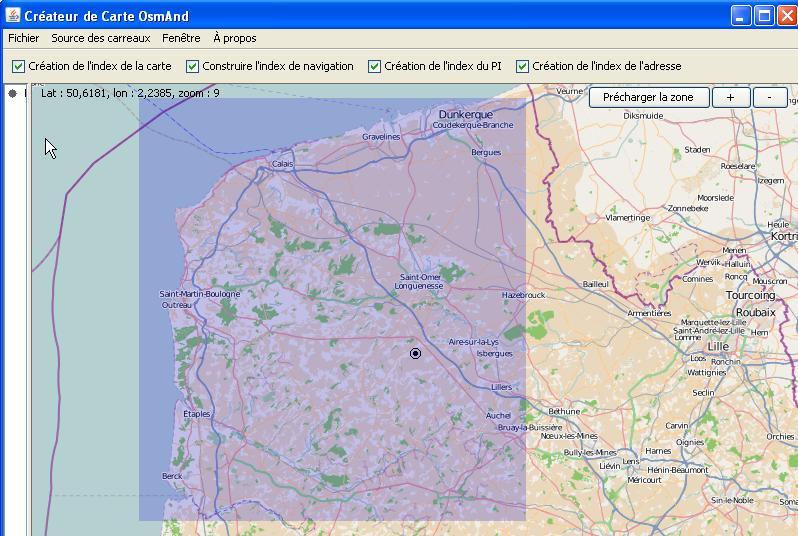Click the Lat lon zoom coordinates readout

(x=130, y=93)
